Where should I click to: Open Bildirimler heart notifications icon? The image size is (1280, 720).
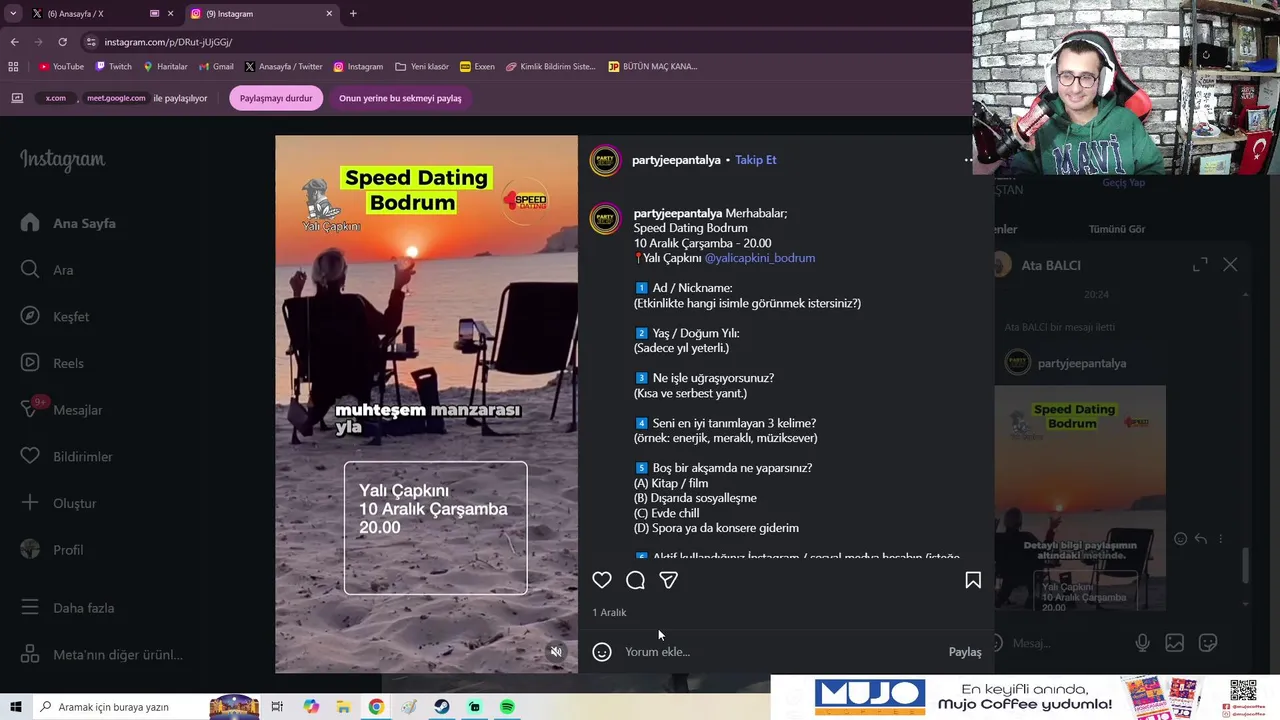pyautogui.click(x=30, y=456)
